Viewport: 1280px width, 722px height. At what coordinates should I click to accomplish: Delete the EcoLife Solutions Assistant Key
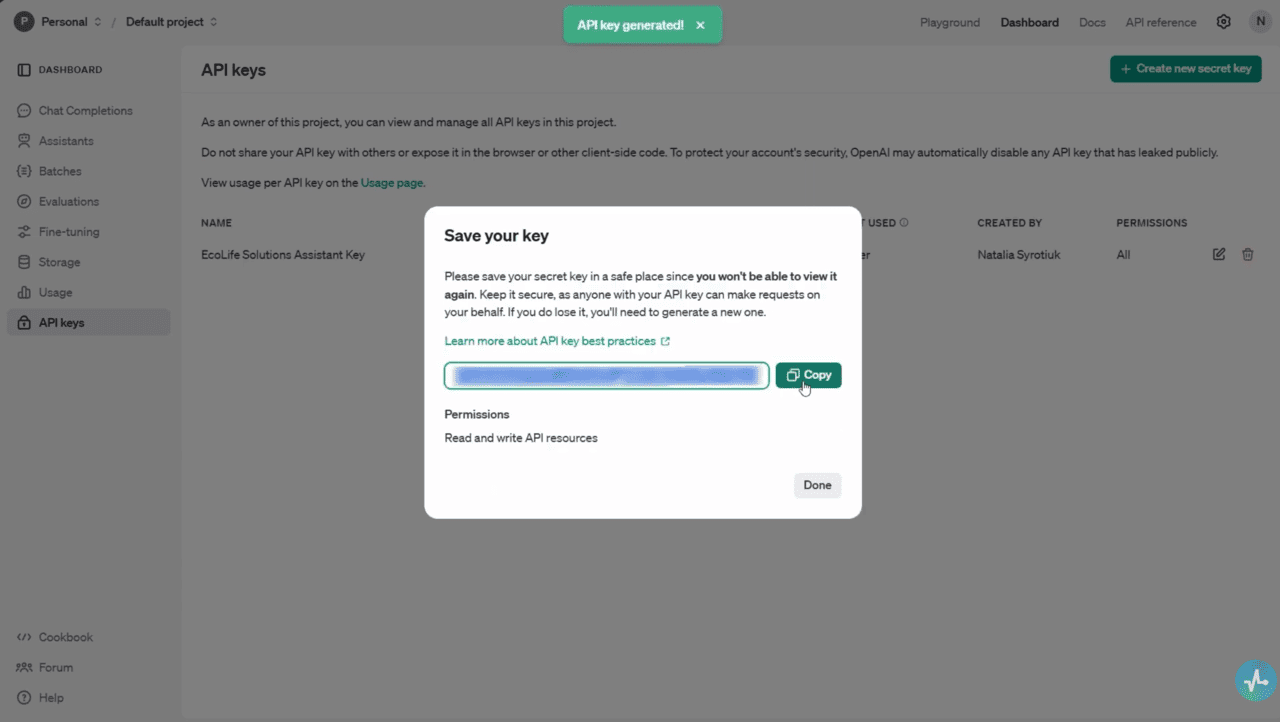click(1247, 254)
